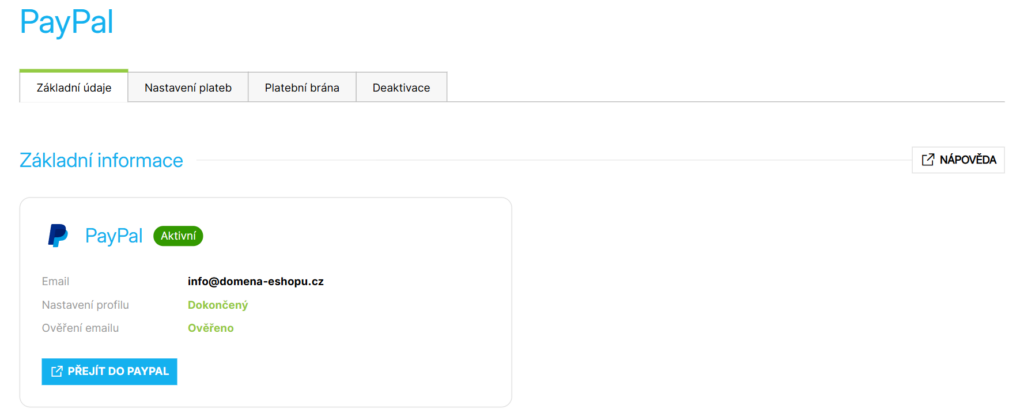Click the Základní informace section heading

pos(101,160)
